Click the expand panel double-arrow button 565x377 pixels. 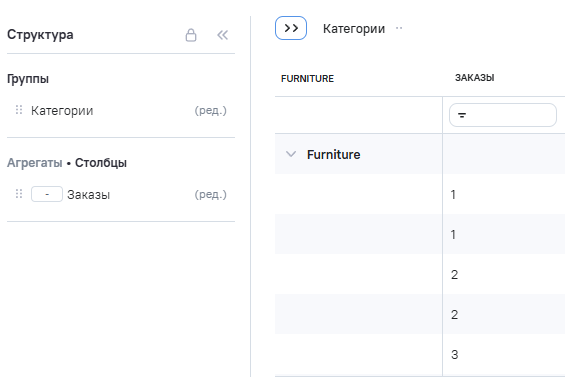(x=291, y=28)
